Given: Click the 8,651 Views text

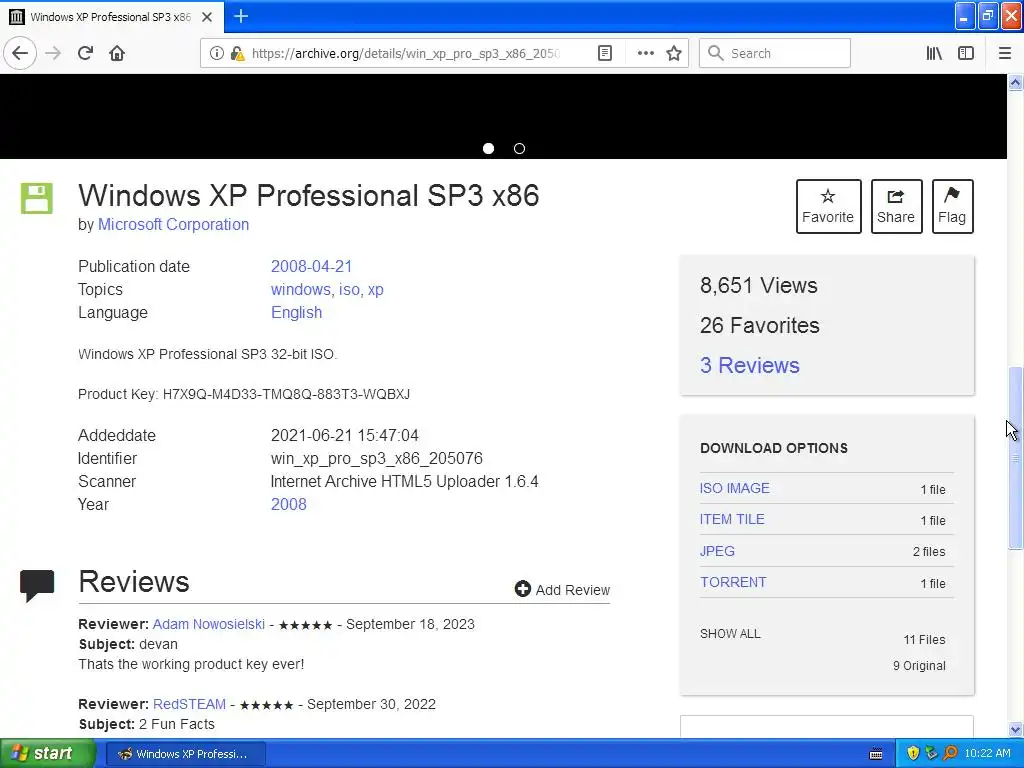Looking at the screenshot, I should pos(759,285).
